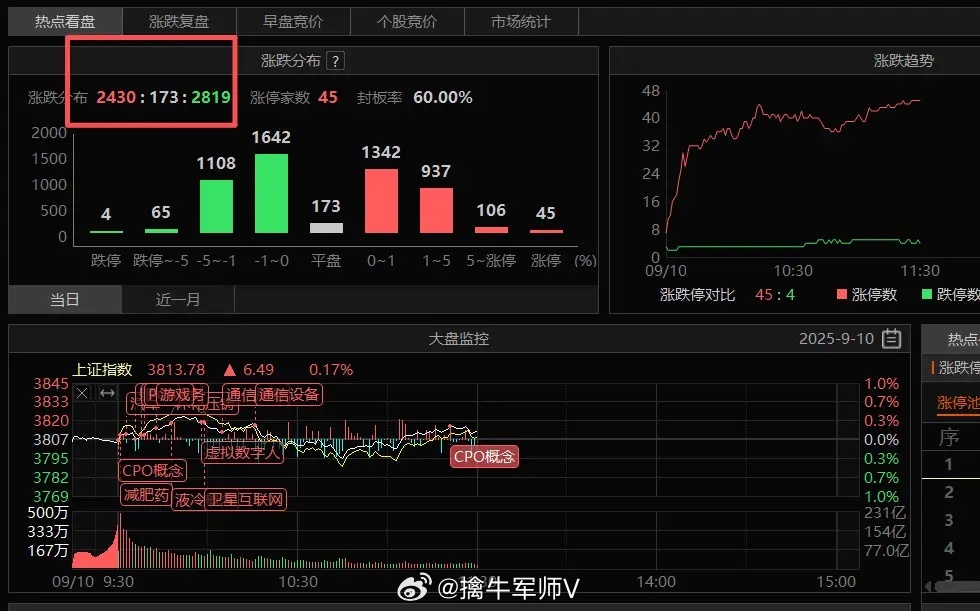
Task: Click the highlighted CPO概念 tag near 11:30
Action: [484, 457]
